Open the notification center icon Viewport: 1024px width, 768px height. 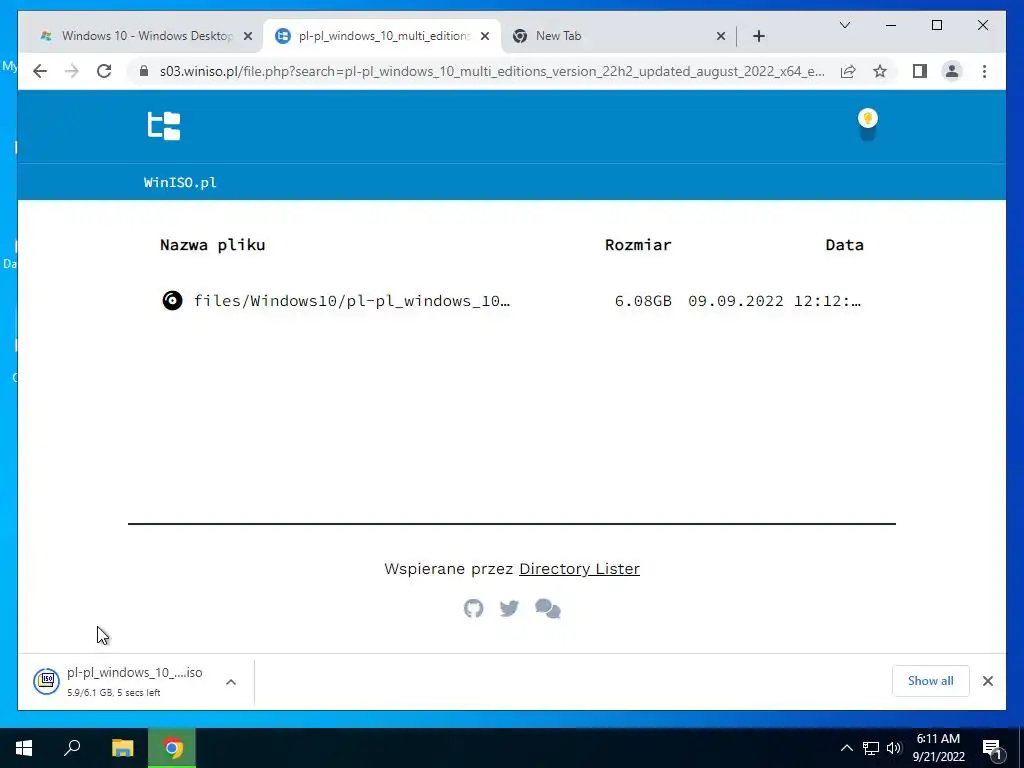993,749
